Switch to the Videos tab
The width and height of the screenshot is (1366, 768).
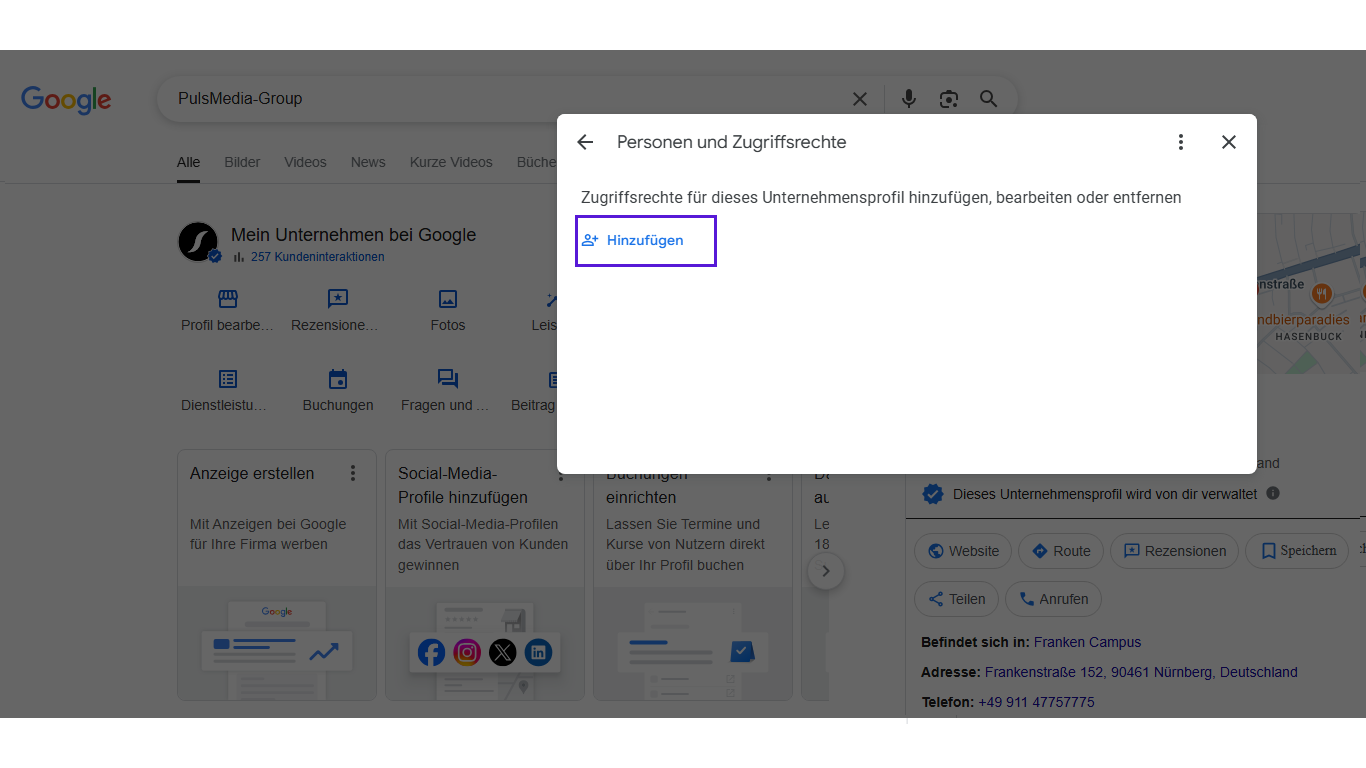click(305, 162)
